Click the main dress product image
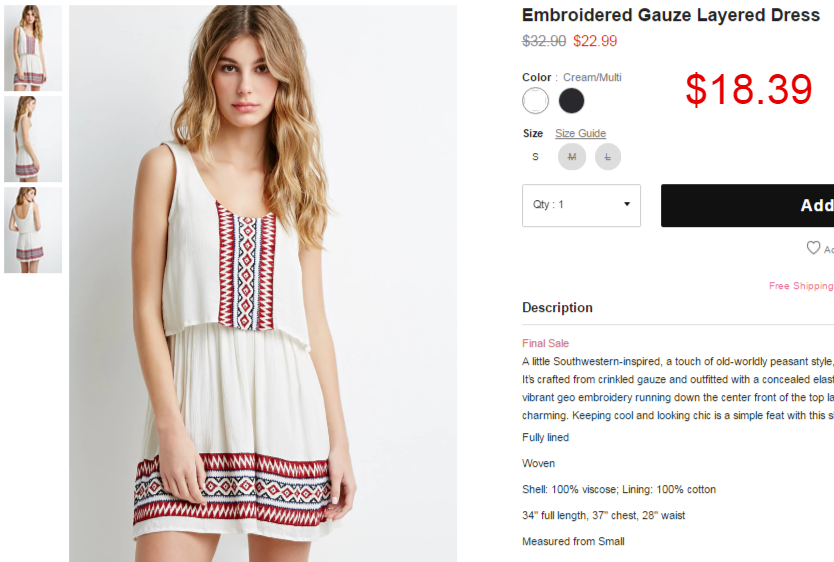This screenshot has height=562, width=834. click(x=263, y=283)
